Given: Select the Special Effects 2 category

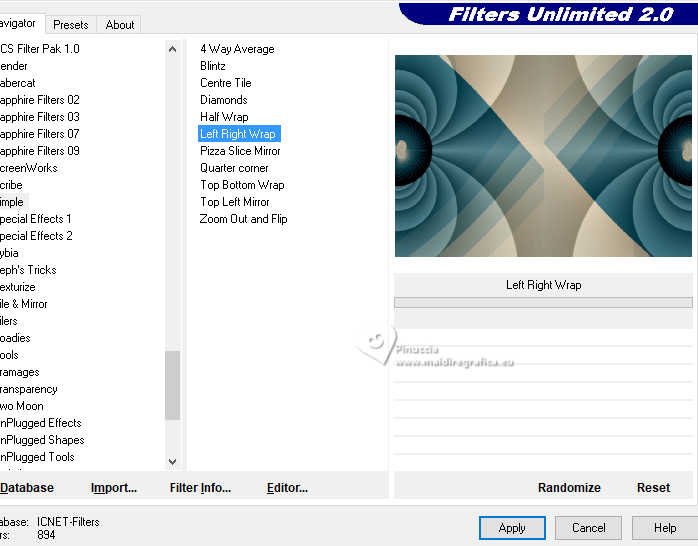Looking at the screenshot, I should coord(36,236).
